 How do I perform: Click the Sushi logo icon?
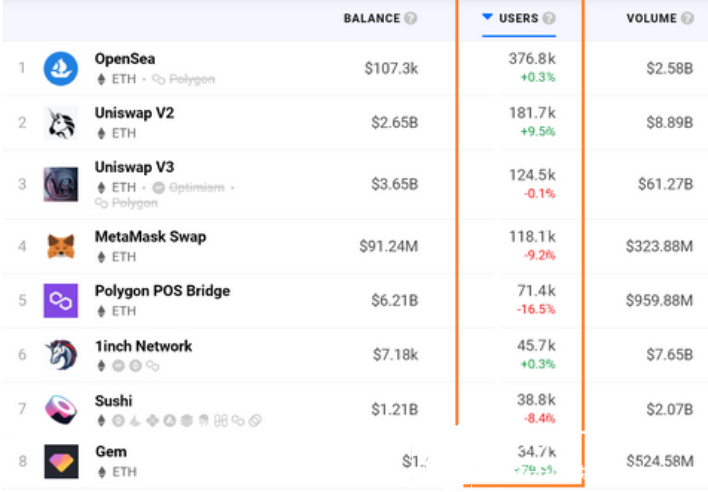click(x=61, y=409)
